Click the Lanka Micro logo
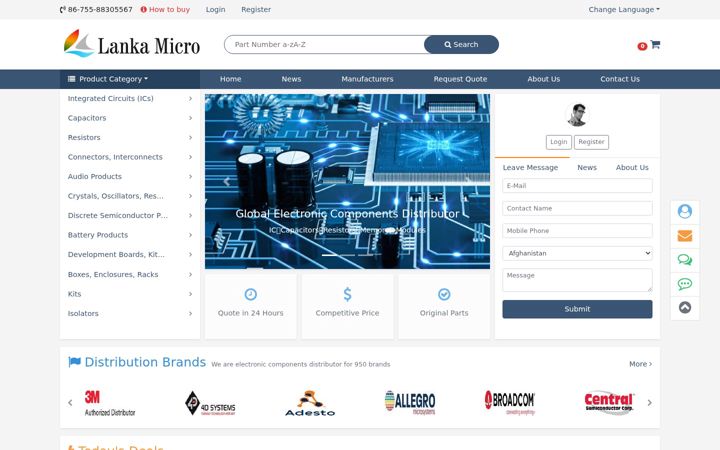This screenshot has height=450, width=720. [x=131, y=44]
